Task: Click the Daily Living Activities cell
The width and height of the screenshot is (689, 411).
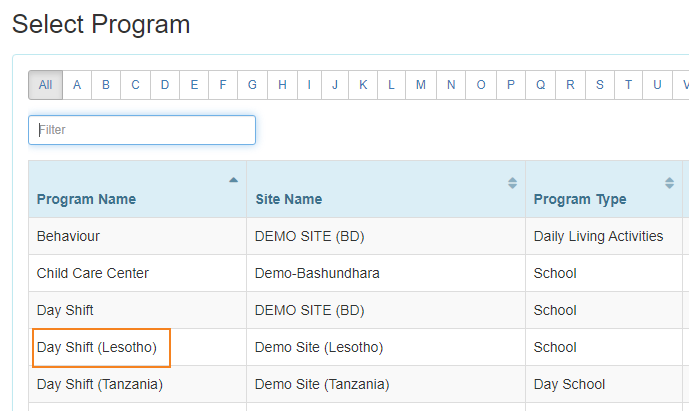Action: point(598,237)
